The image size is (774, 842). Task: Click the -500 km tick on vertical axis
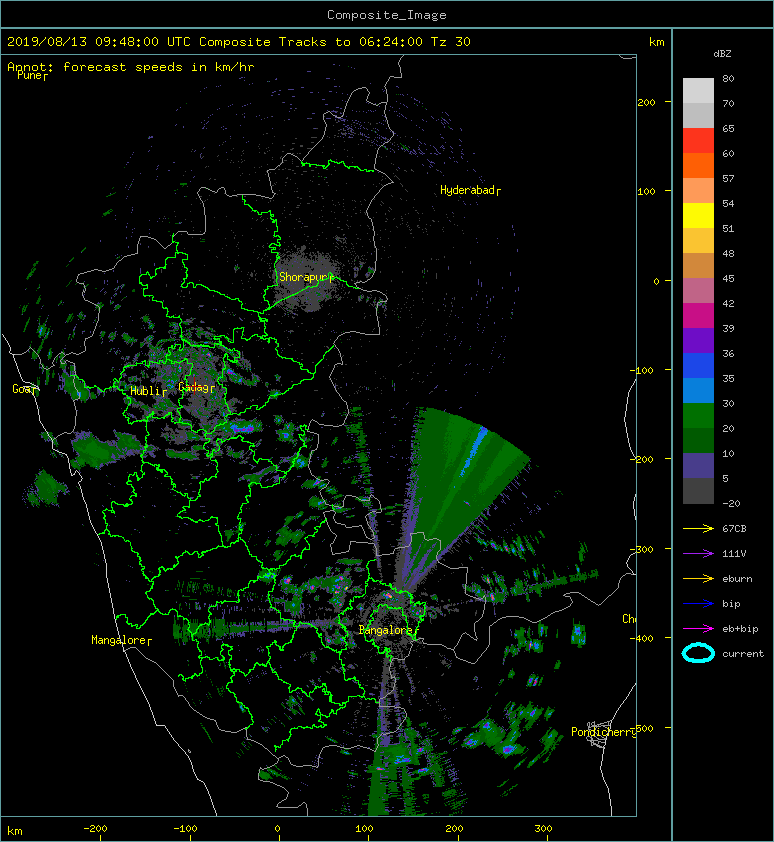[x=645, y=728]
